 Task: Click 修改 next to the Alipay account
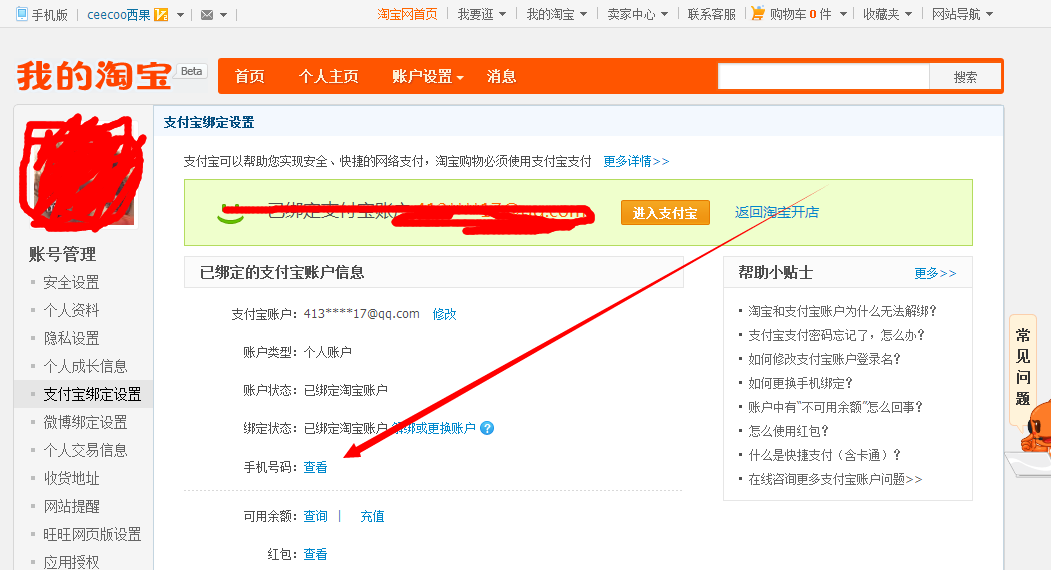click(444, 314)
